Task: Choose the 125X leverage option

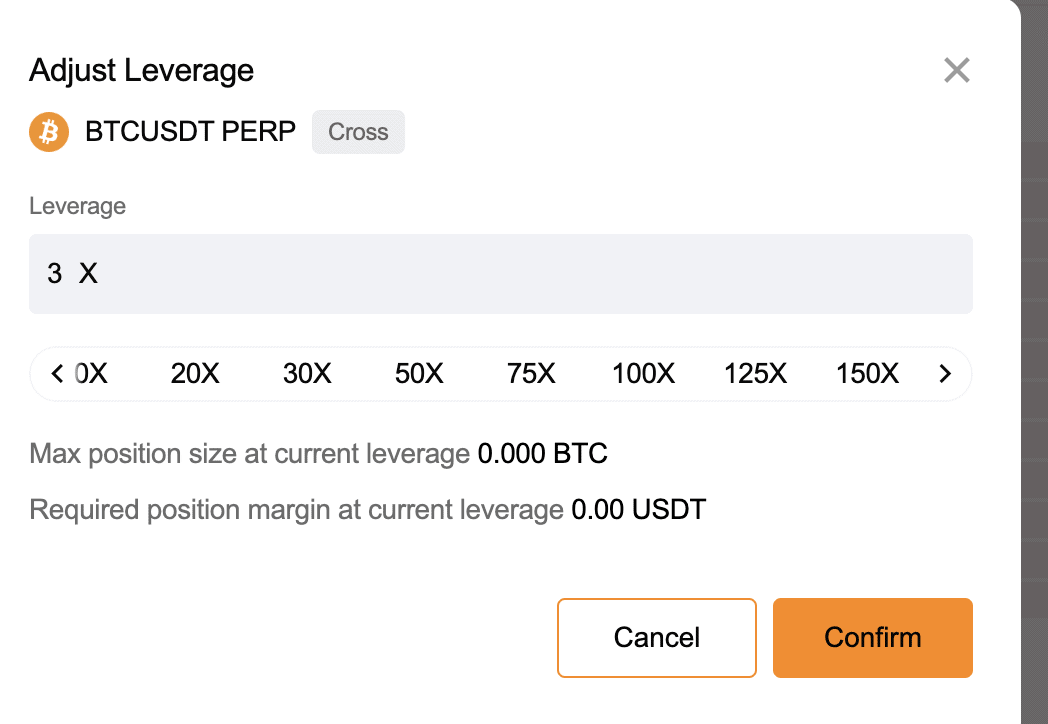Action: click(755, 374)
